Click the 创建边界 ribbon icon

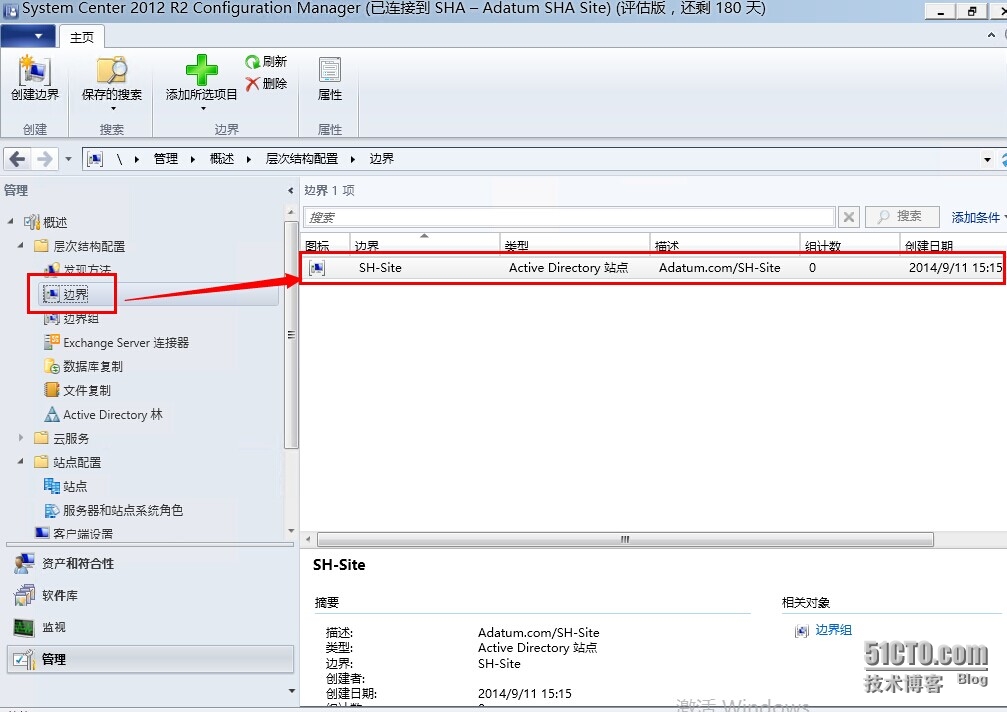coord(34,71)
